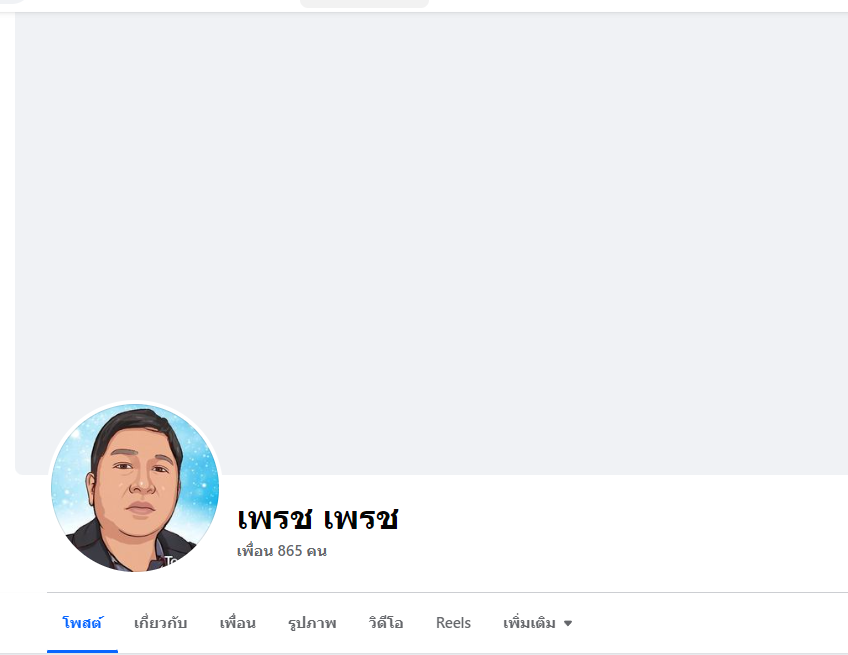
Task: Click the number 865 in friends count
Action: (290, 551)
